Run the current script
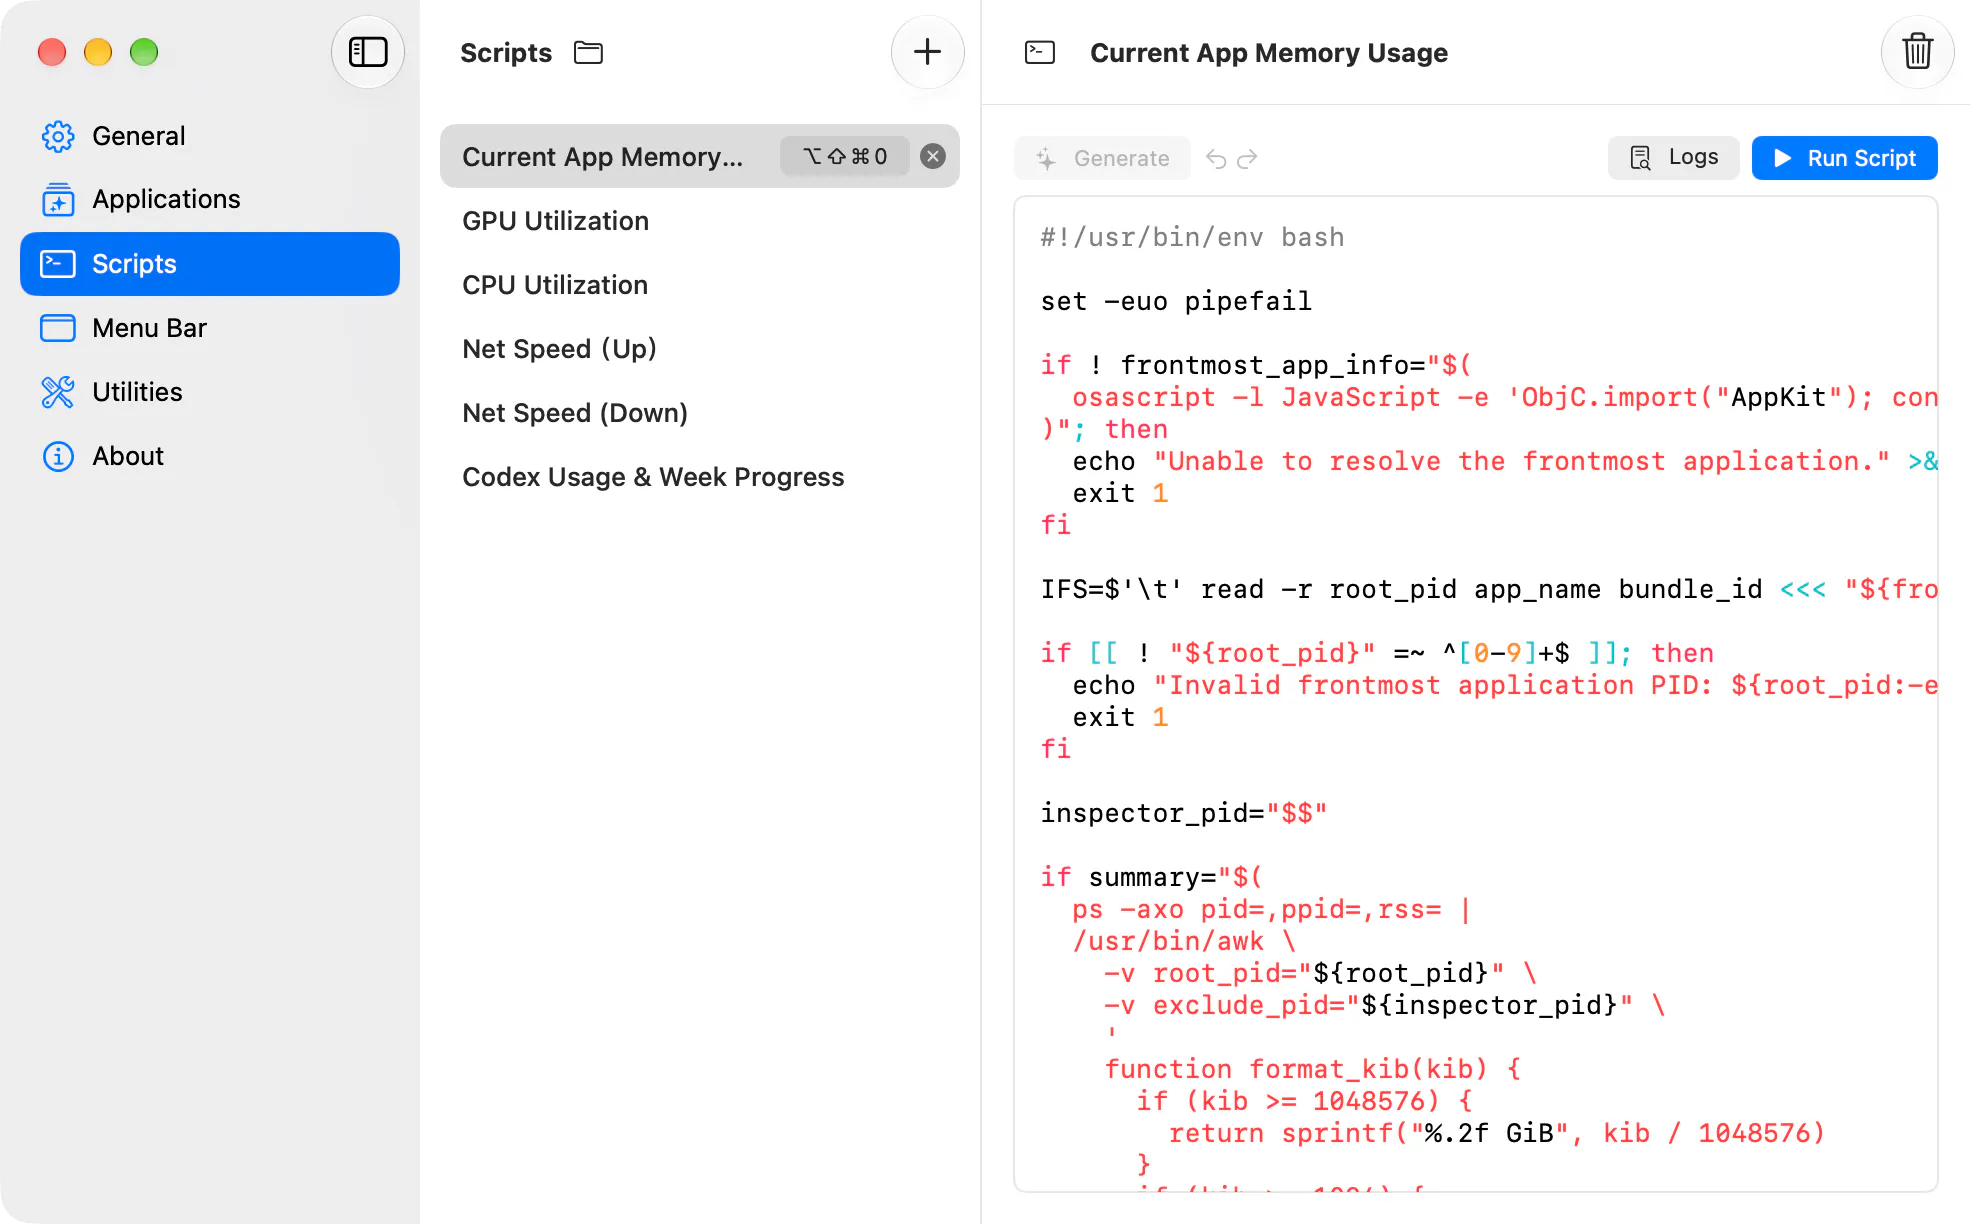This screenshot has height=1224, width=1970. point(1844,158)
